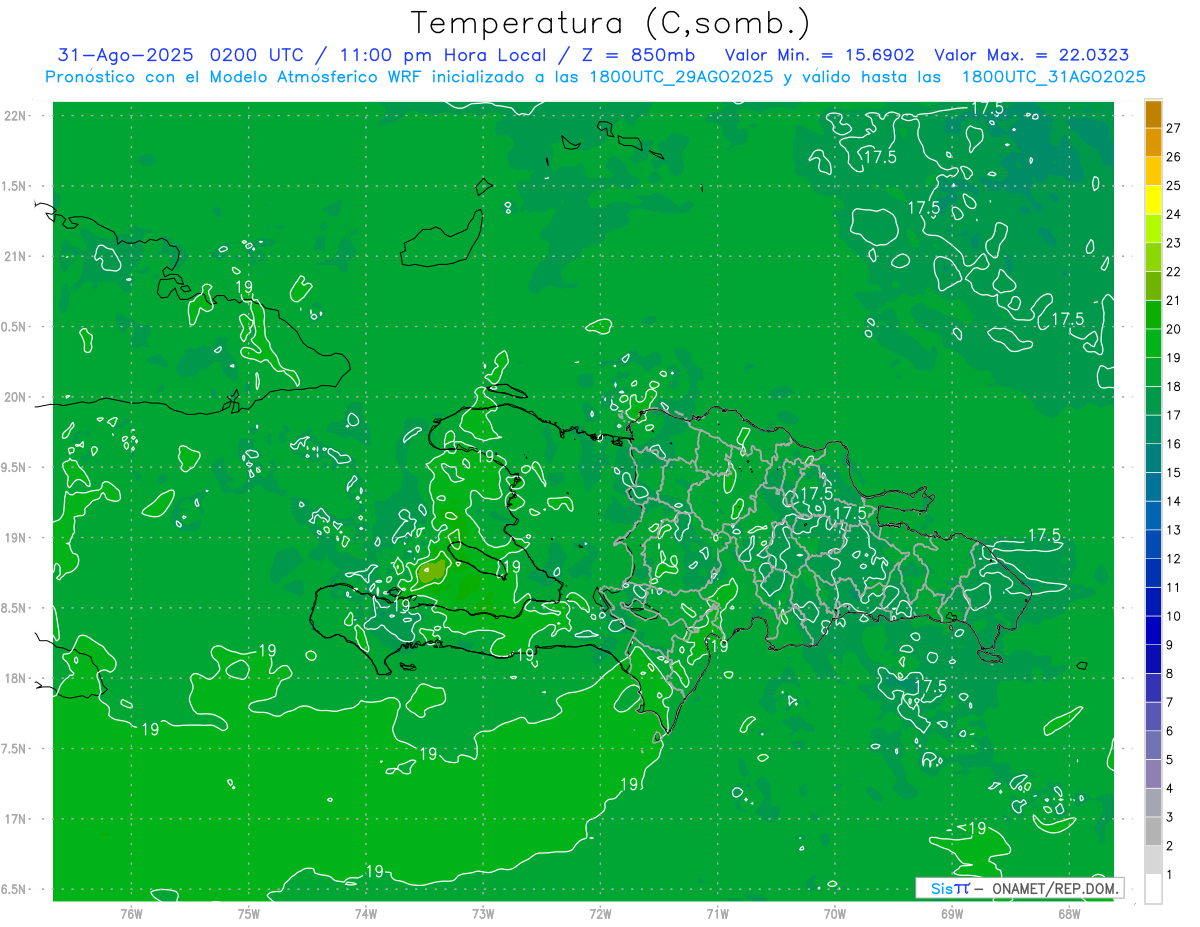Click the "18N" latitude axis label

coord(16,679)
